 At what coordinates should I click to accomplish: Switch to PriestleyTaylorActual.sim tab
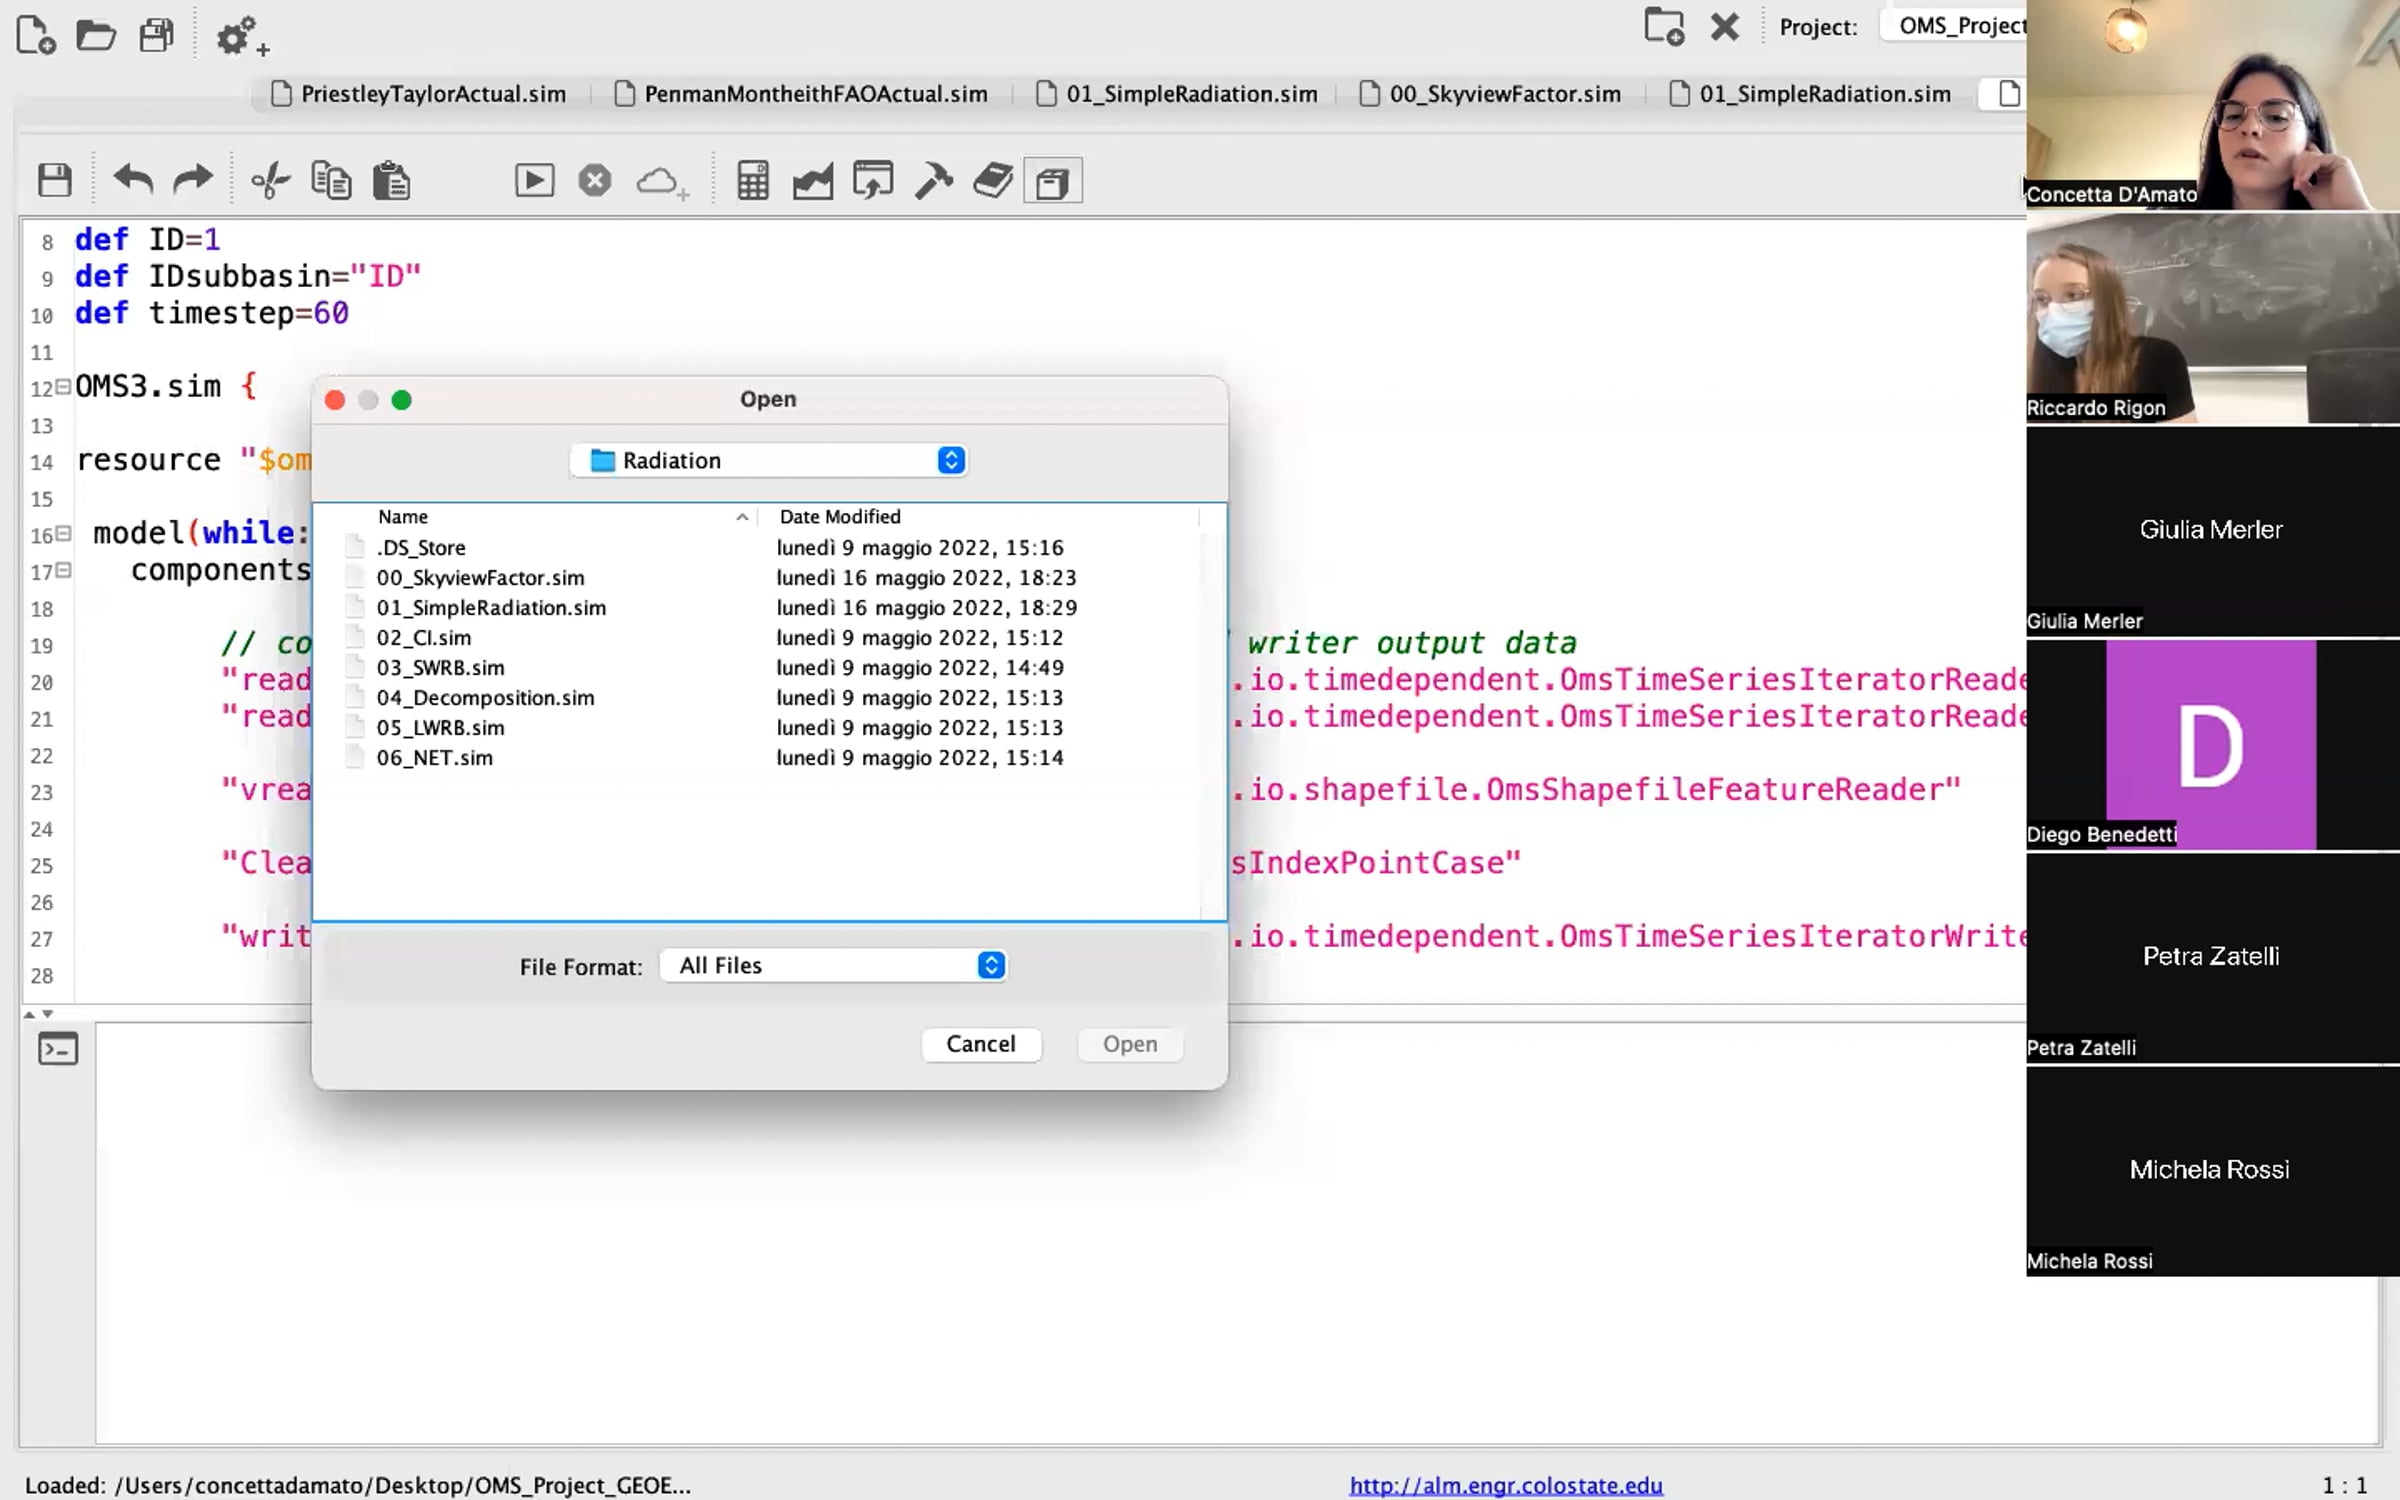click(420, 94)
